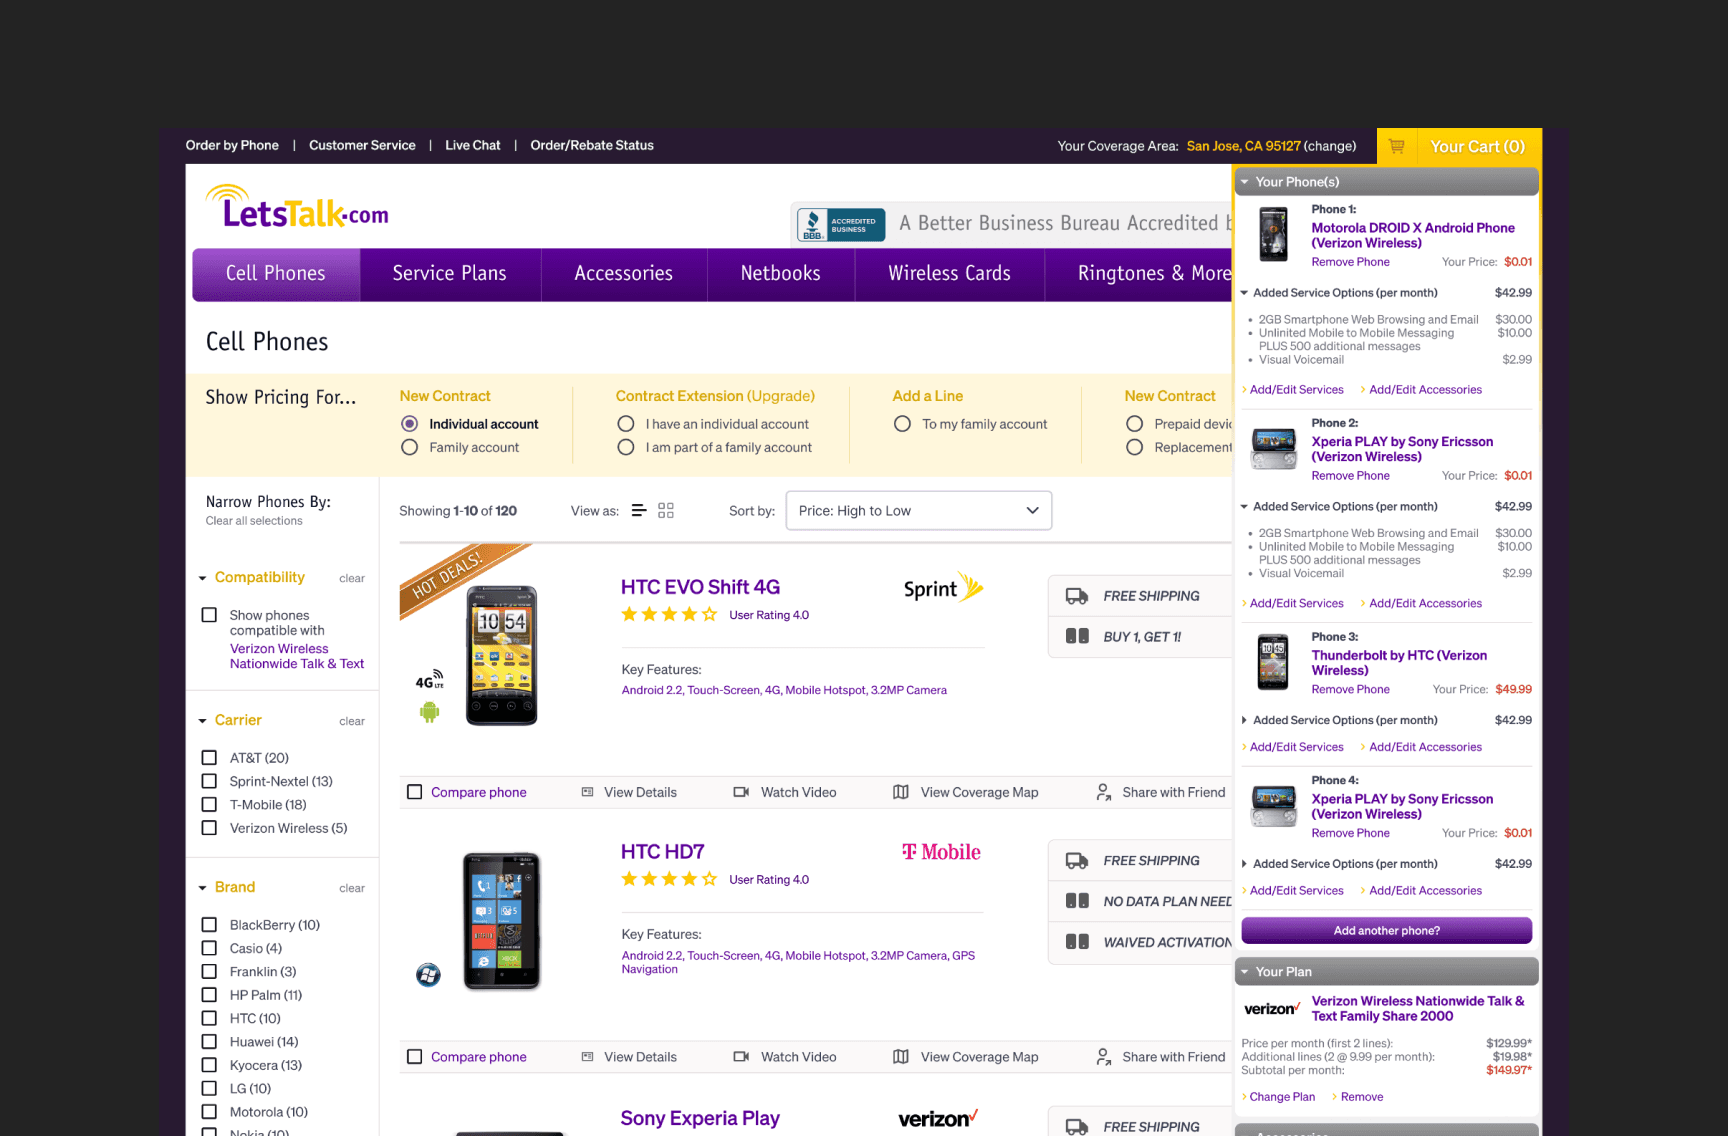Switch to grid view icon
Screen dimensions: 1728x1136
click(x=666, y=510)
